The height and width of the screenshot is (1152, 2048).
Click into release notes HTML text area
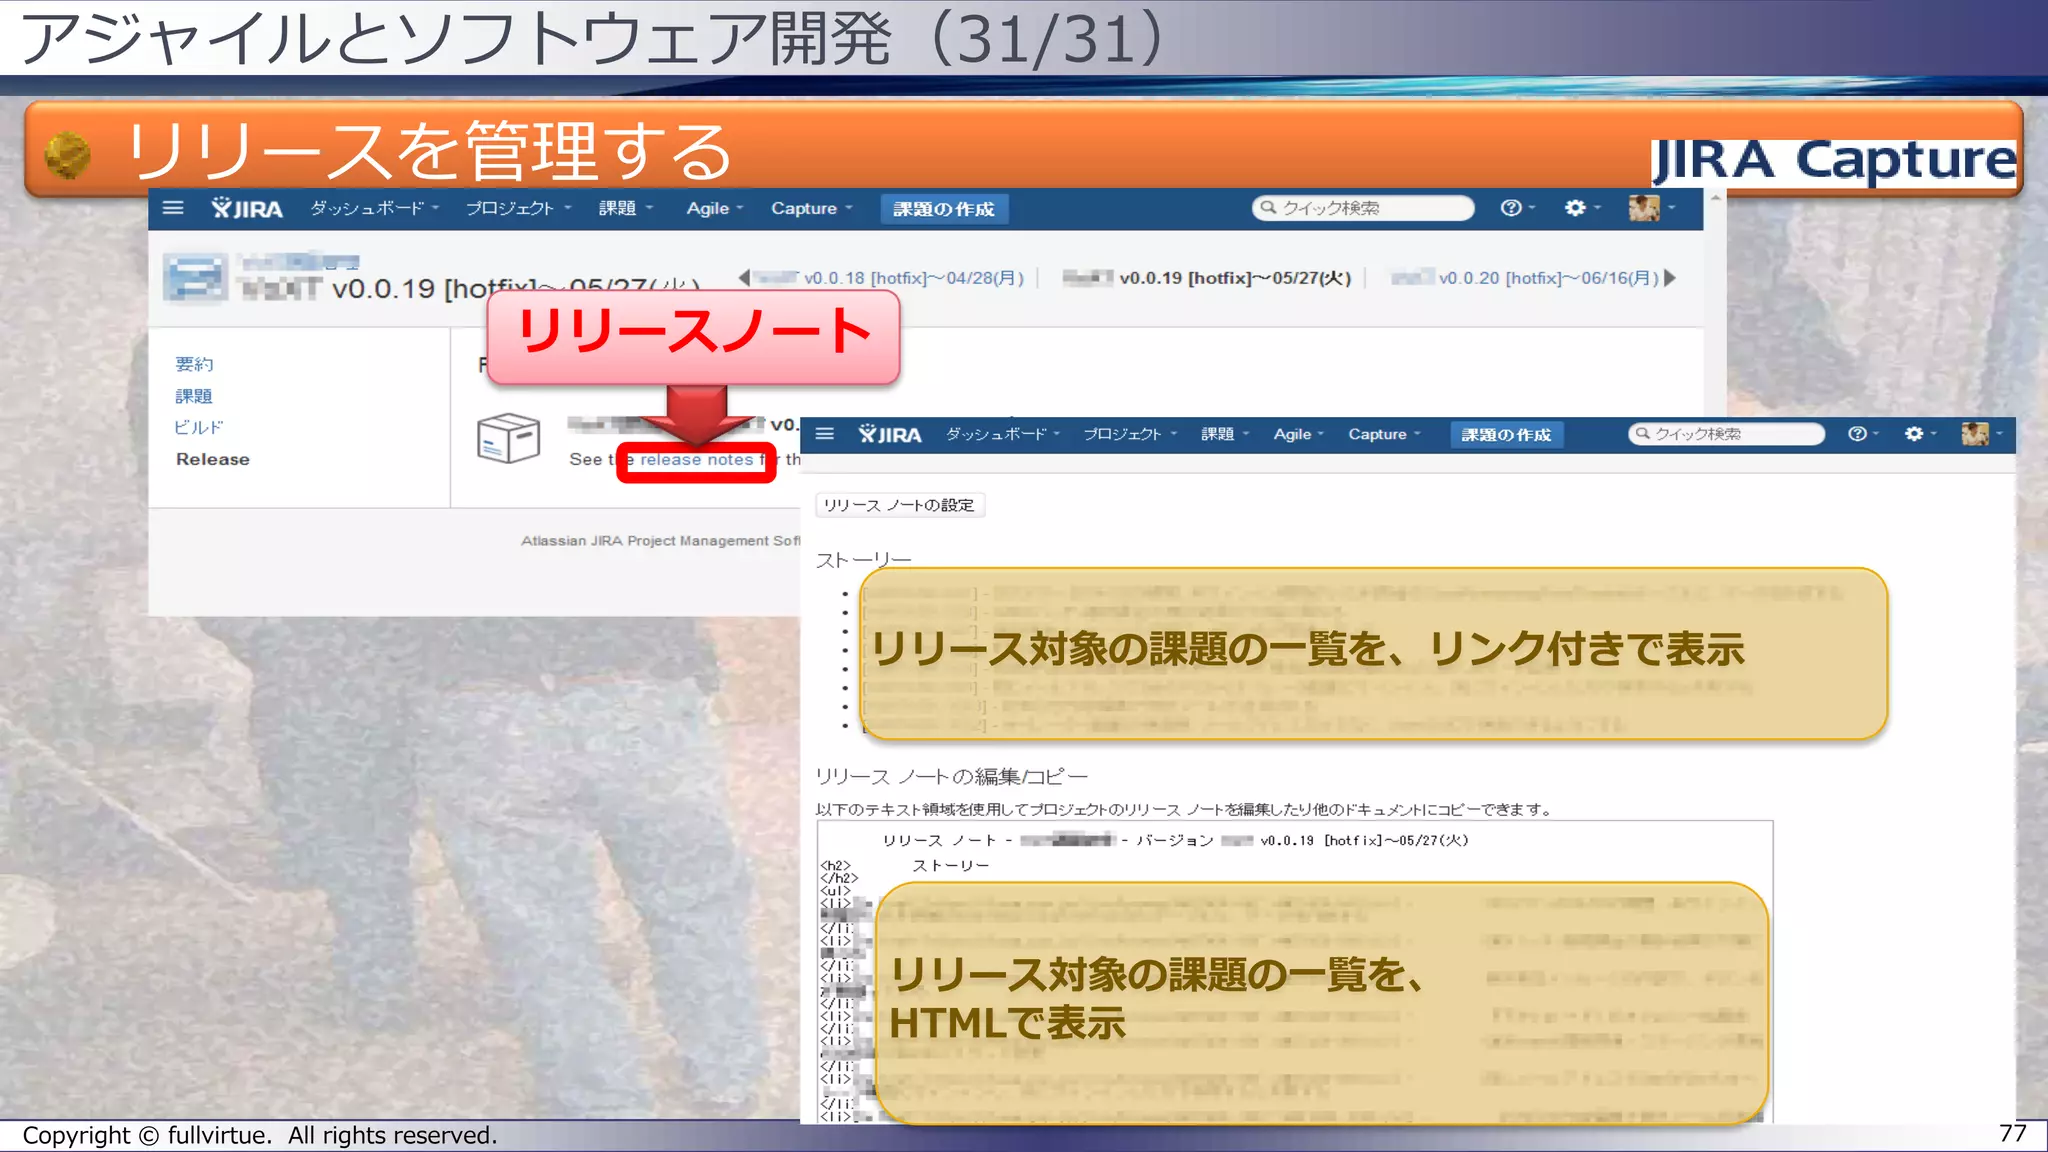[1295, 972]
